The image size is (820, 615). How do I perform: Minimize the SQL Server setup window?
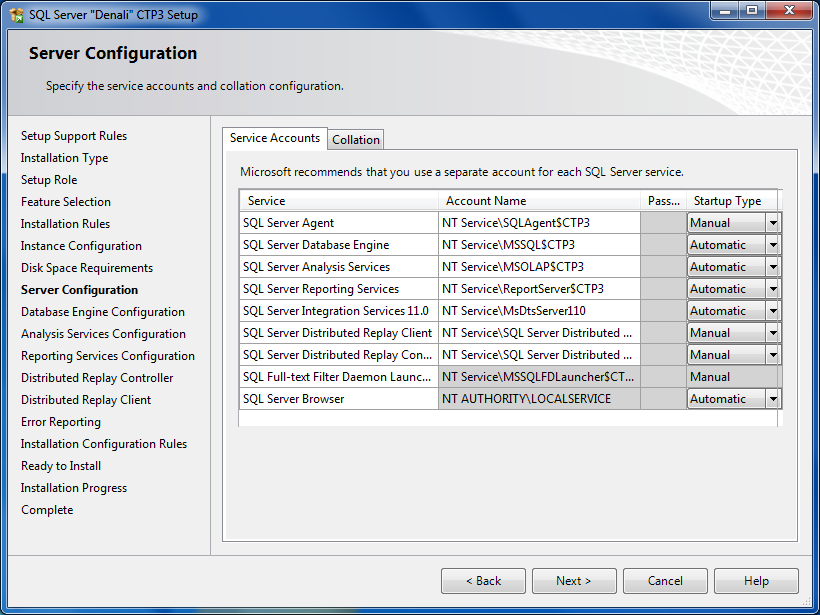[725, 11]
